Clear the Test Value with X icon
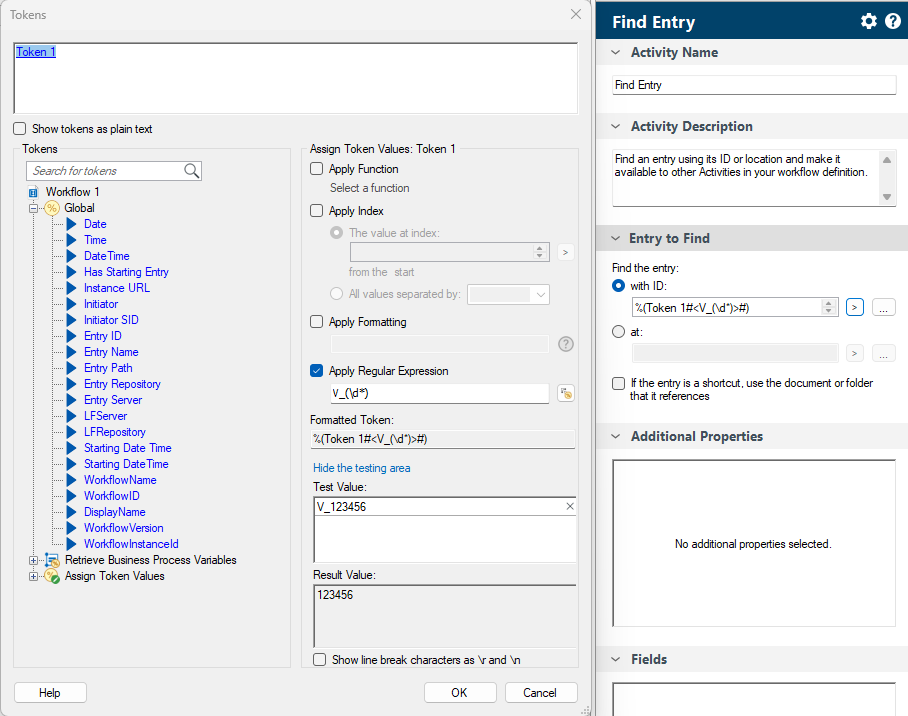 coord(570,507)
